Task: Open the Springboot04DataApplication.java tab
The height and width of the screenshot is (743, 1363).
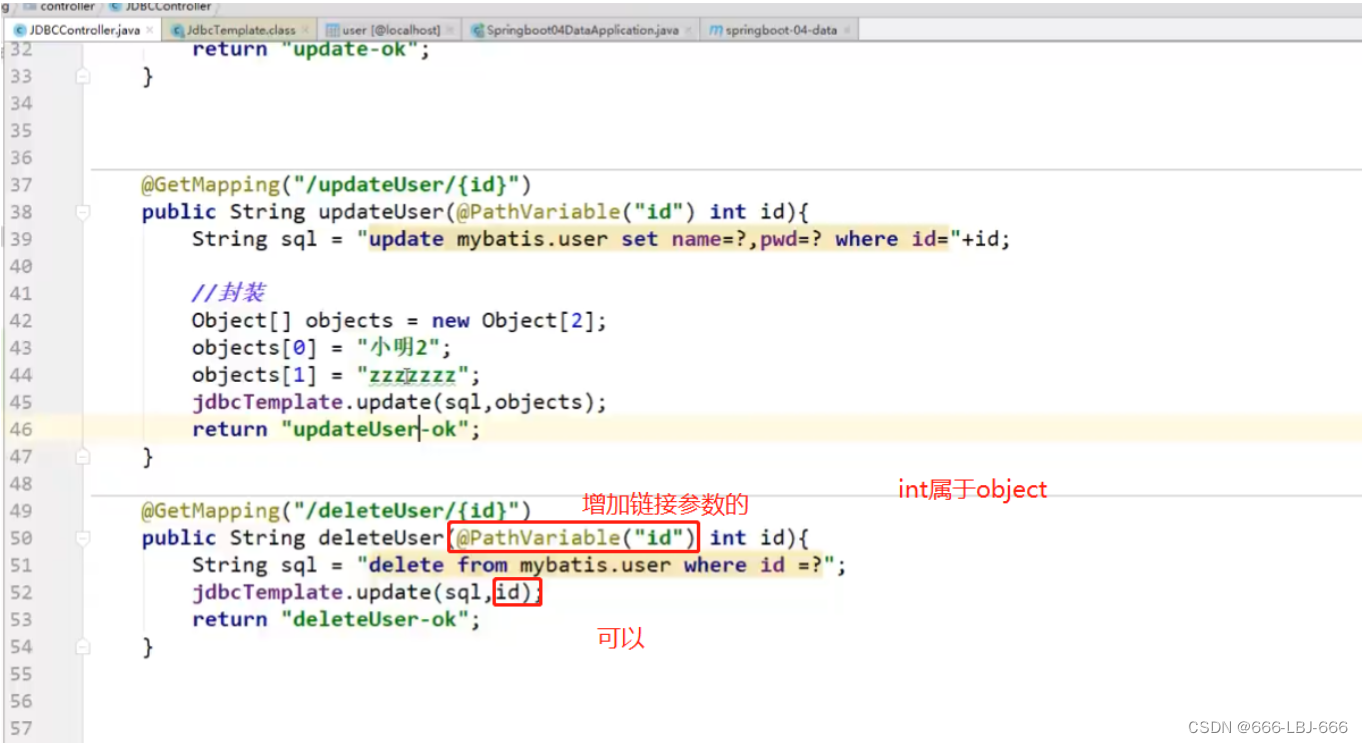Action: (582, 30)
